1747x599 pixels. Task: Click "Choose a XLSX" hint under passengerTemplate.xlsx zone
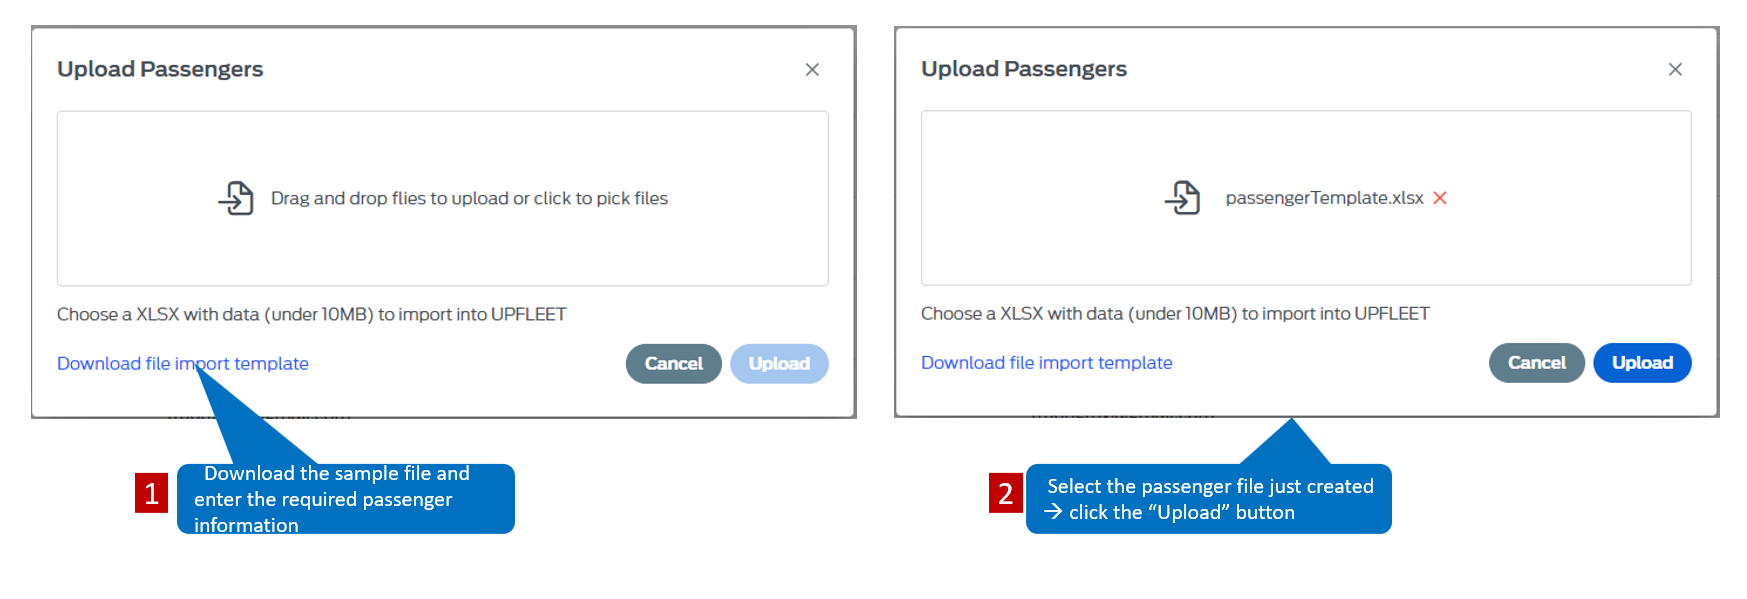pos(1175,314)
